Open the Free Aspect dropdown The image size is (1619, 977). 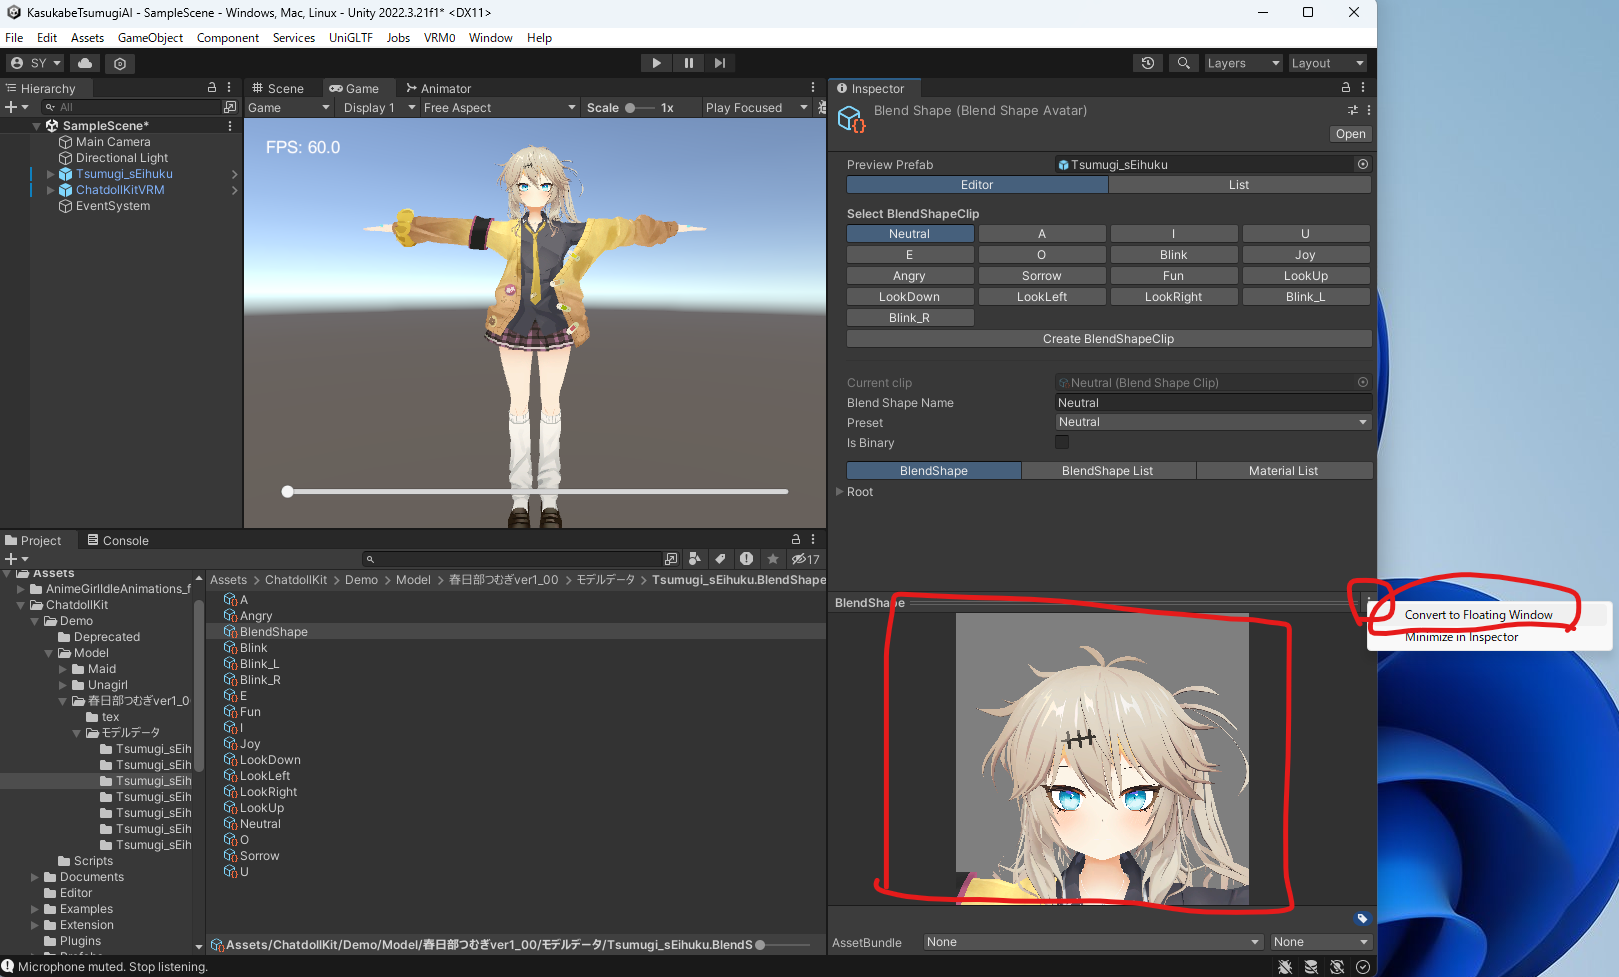[499, 108]
